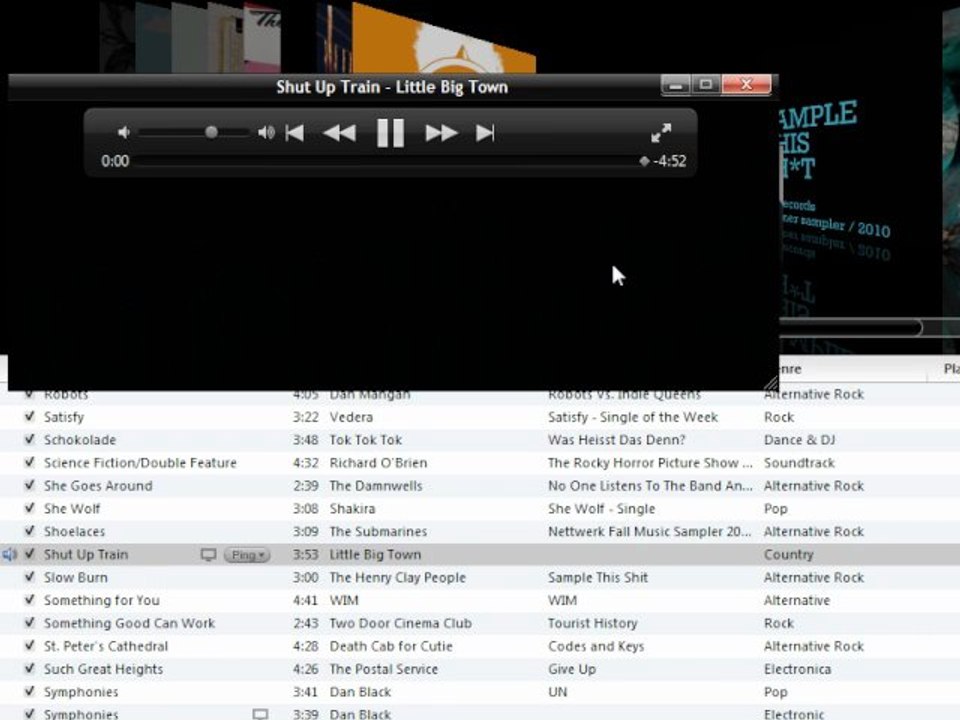This screenshot has height=720, width=960.
Task: Click artist The Submarines
Action: click(378, 531)
